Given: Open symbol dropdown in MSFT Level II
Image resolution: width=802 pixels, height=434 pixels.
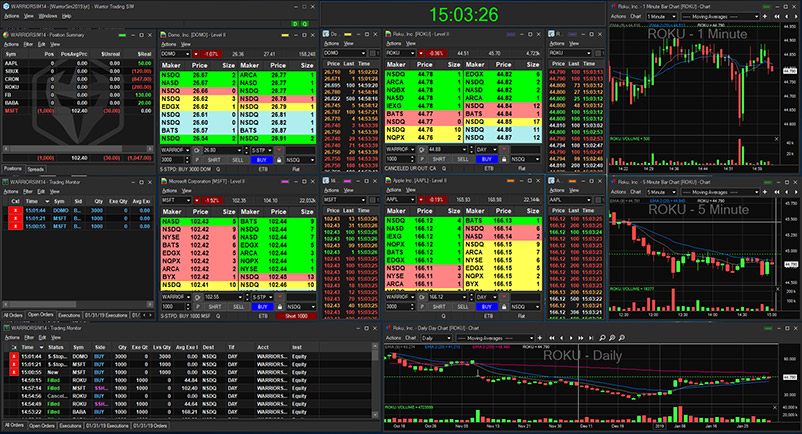Looking at the screenshot, I should [188, 200].
